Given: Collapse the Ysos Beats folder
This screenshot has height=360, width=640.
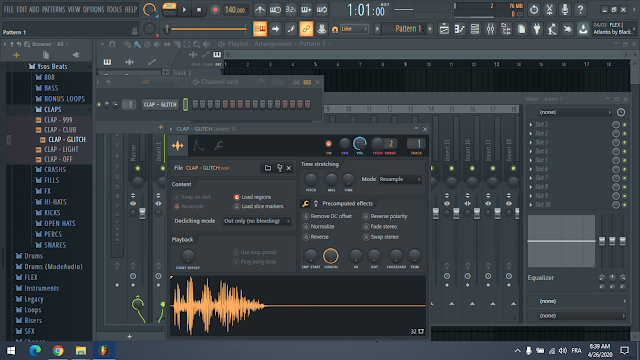Looking at the screenshot, I should [x=52, y=67].
